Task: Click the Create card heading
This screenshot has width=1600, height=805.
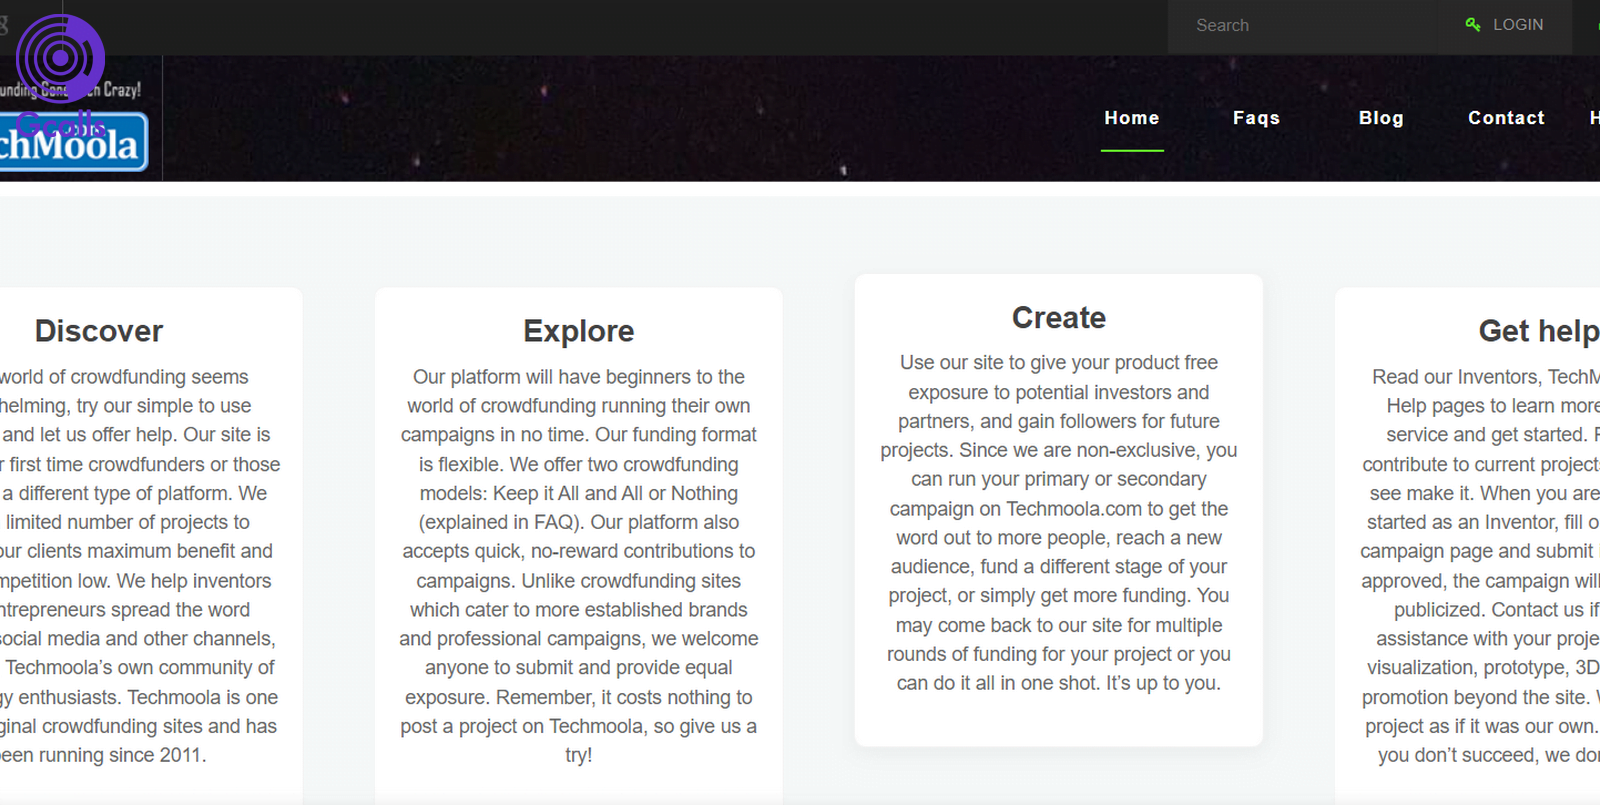Action: (1058, 318)
